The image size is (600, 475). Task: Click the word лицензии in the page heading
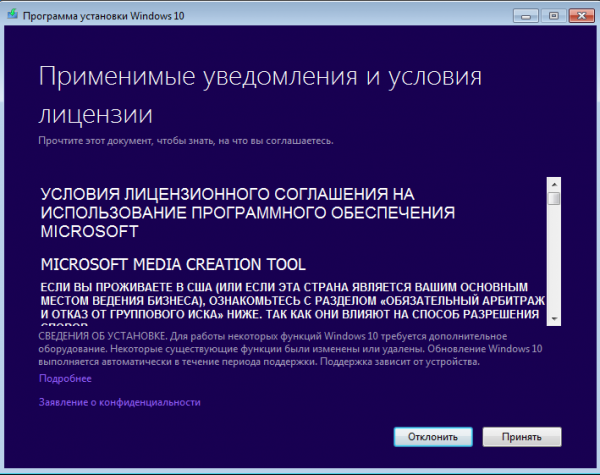[x=96, y=114]
